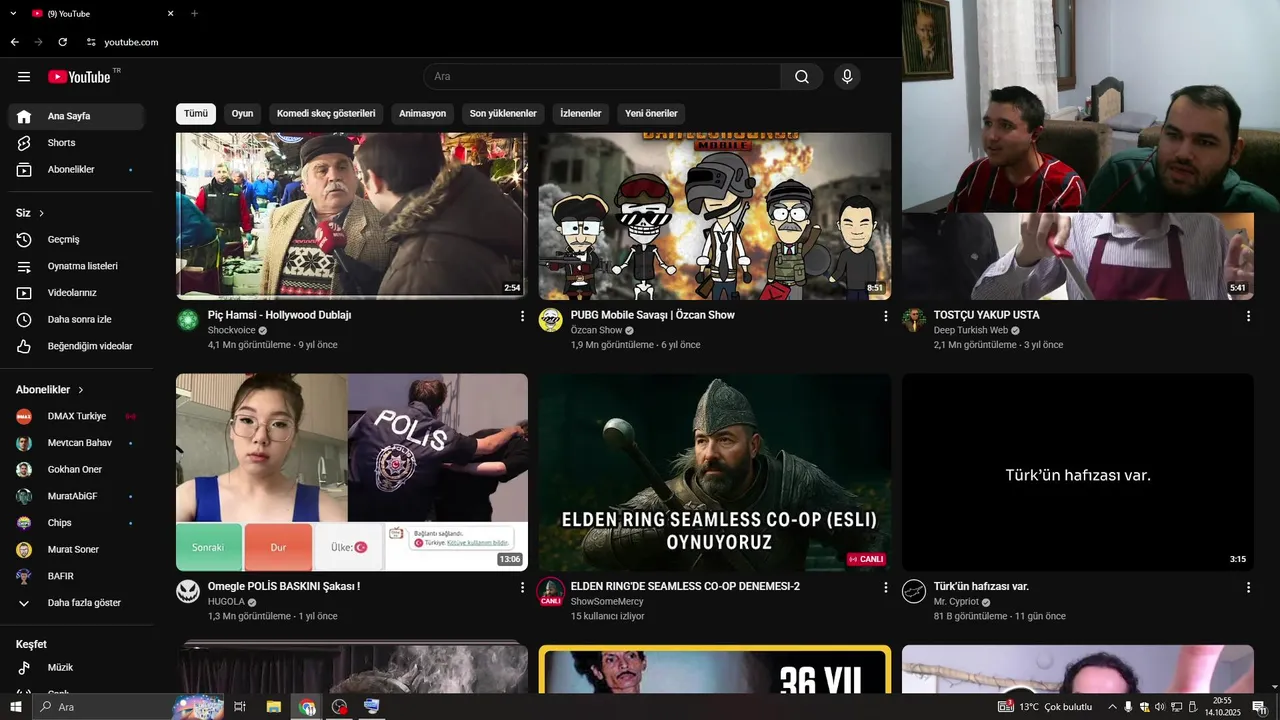Click the YouTube logo
The height and width of the screenshot is (720, 1280).
click(79, 77)
